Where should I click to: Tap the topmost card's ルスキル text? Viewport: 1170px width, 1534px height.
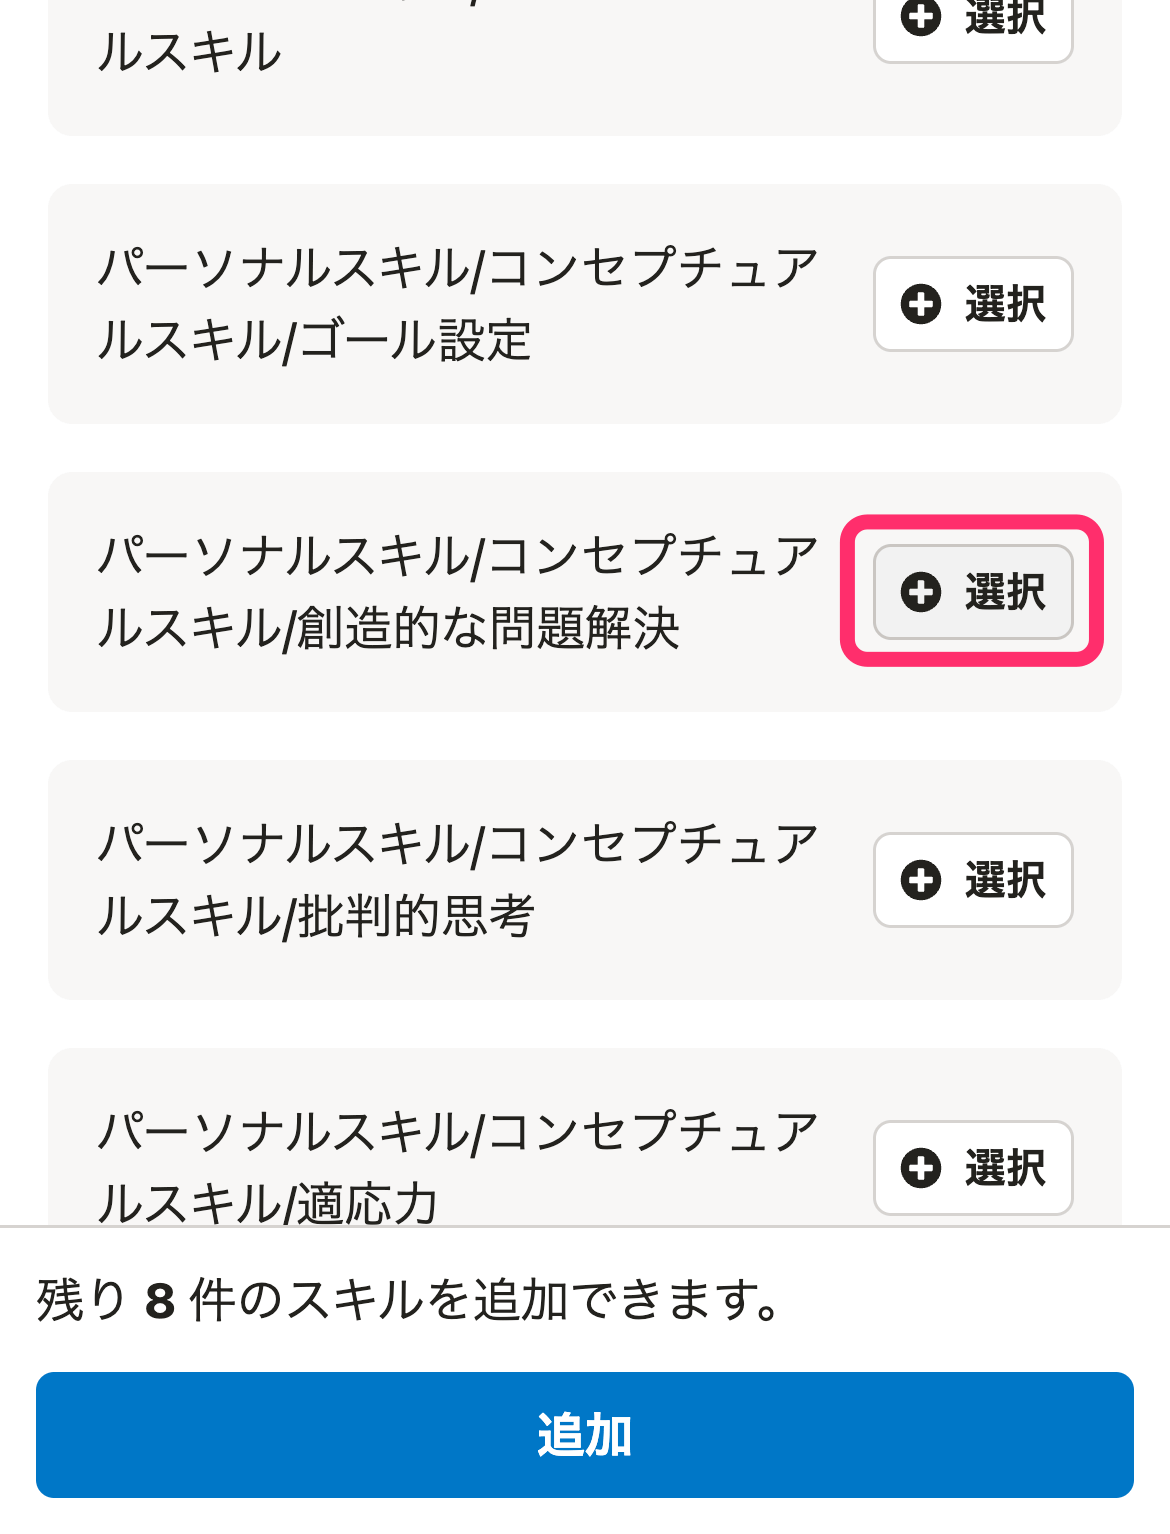[x=190, y=52]
